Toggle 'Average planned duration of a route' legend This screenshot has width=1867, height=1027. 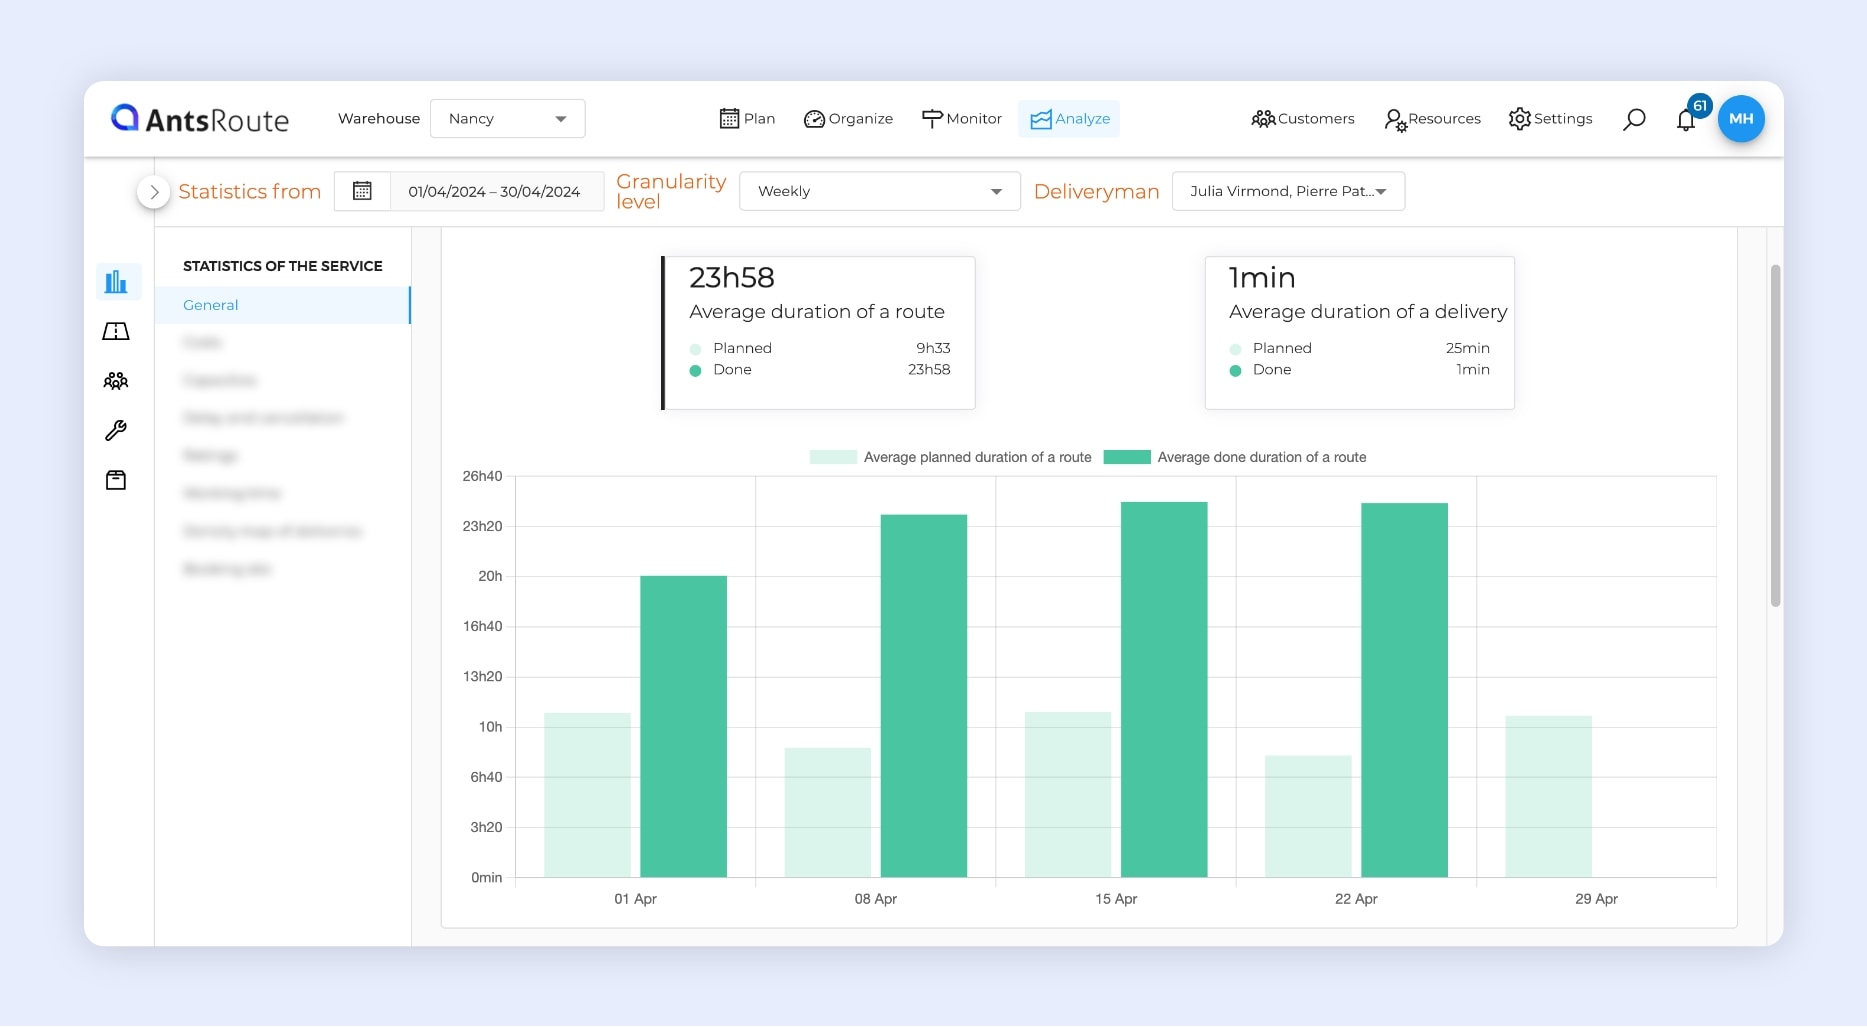950,458
